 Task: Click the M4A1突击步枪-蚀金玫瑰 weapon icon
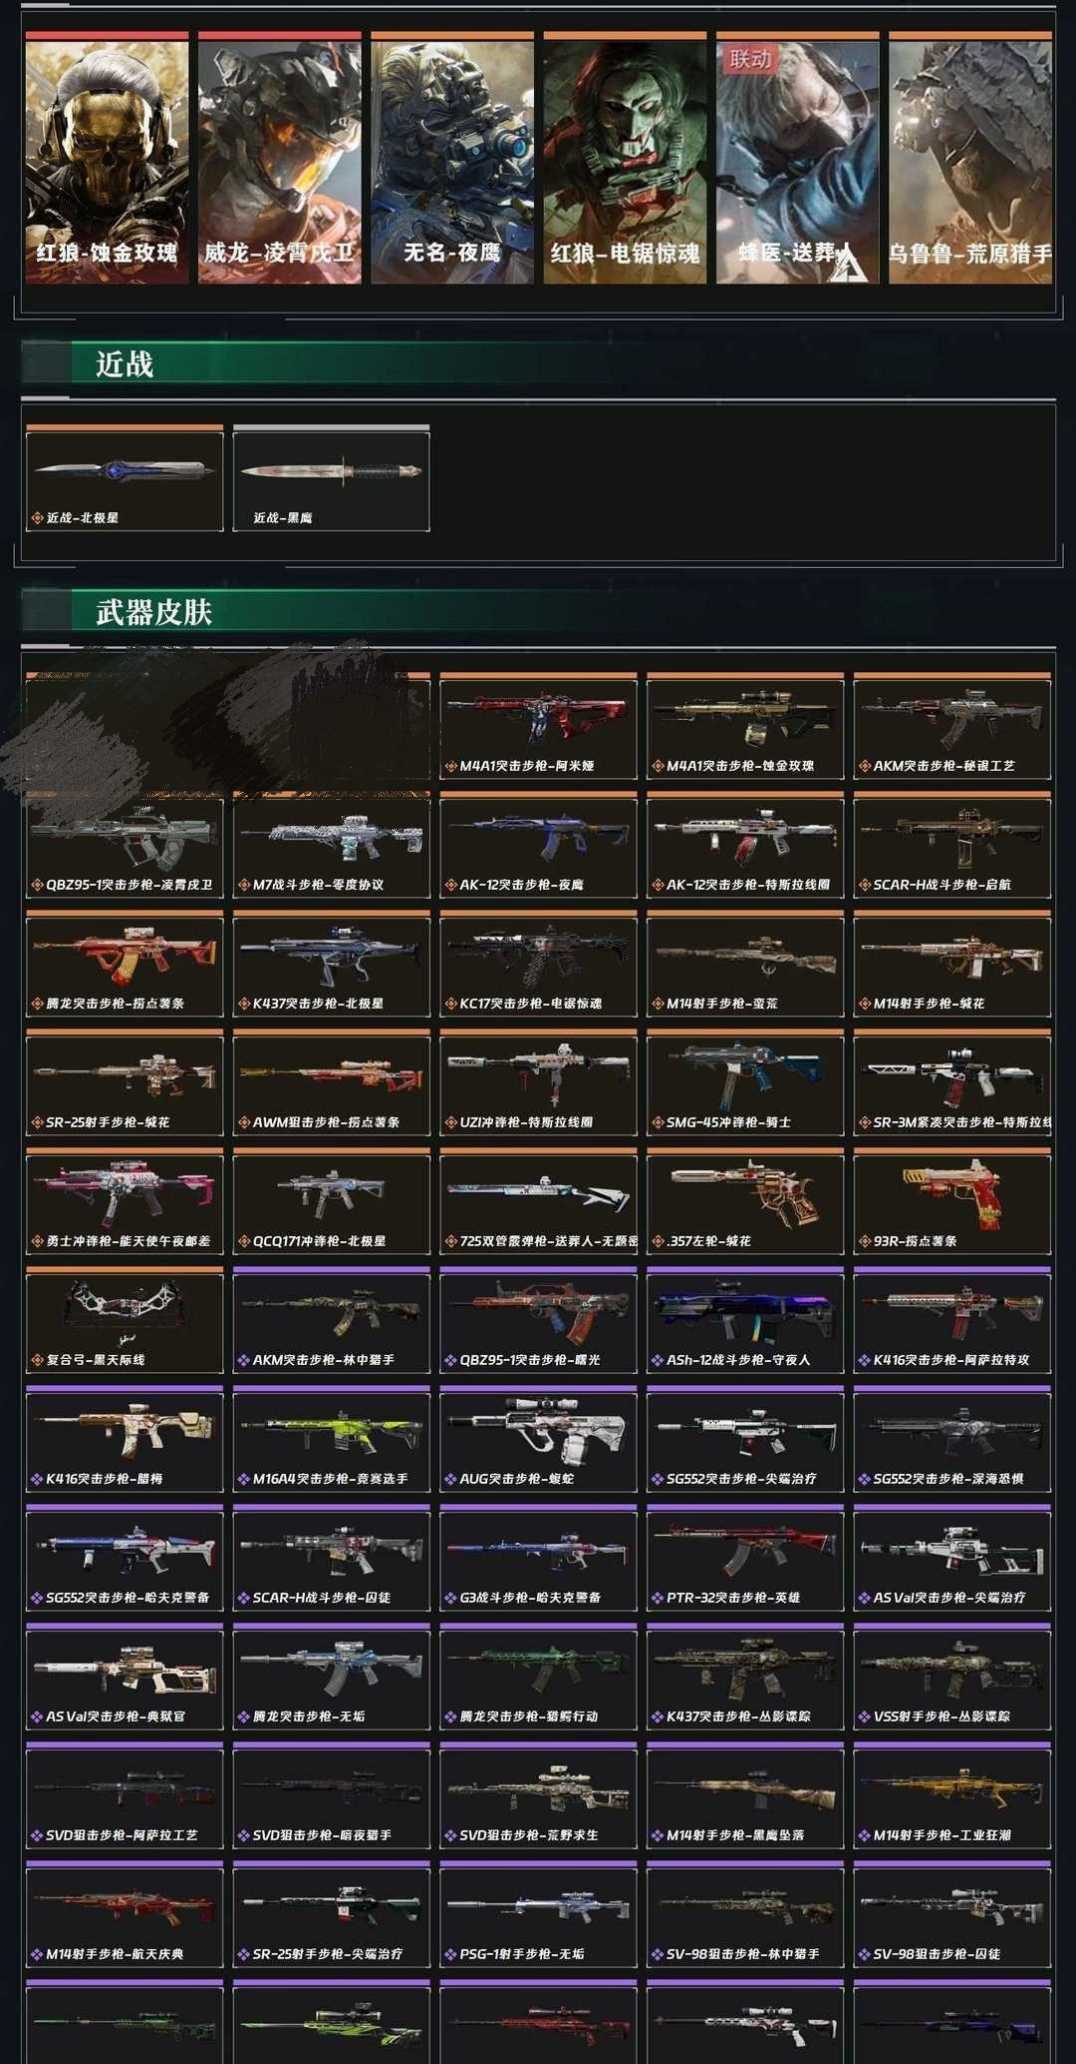(x=745, y=727)
